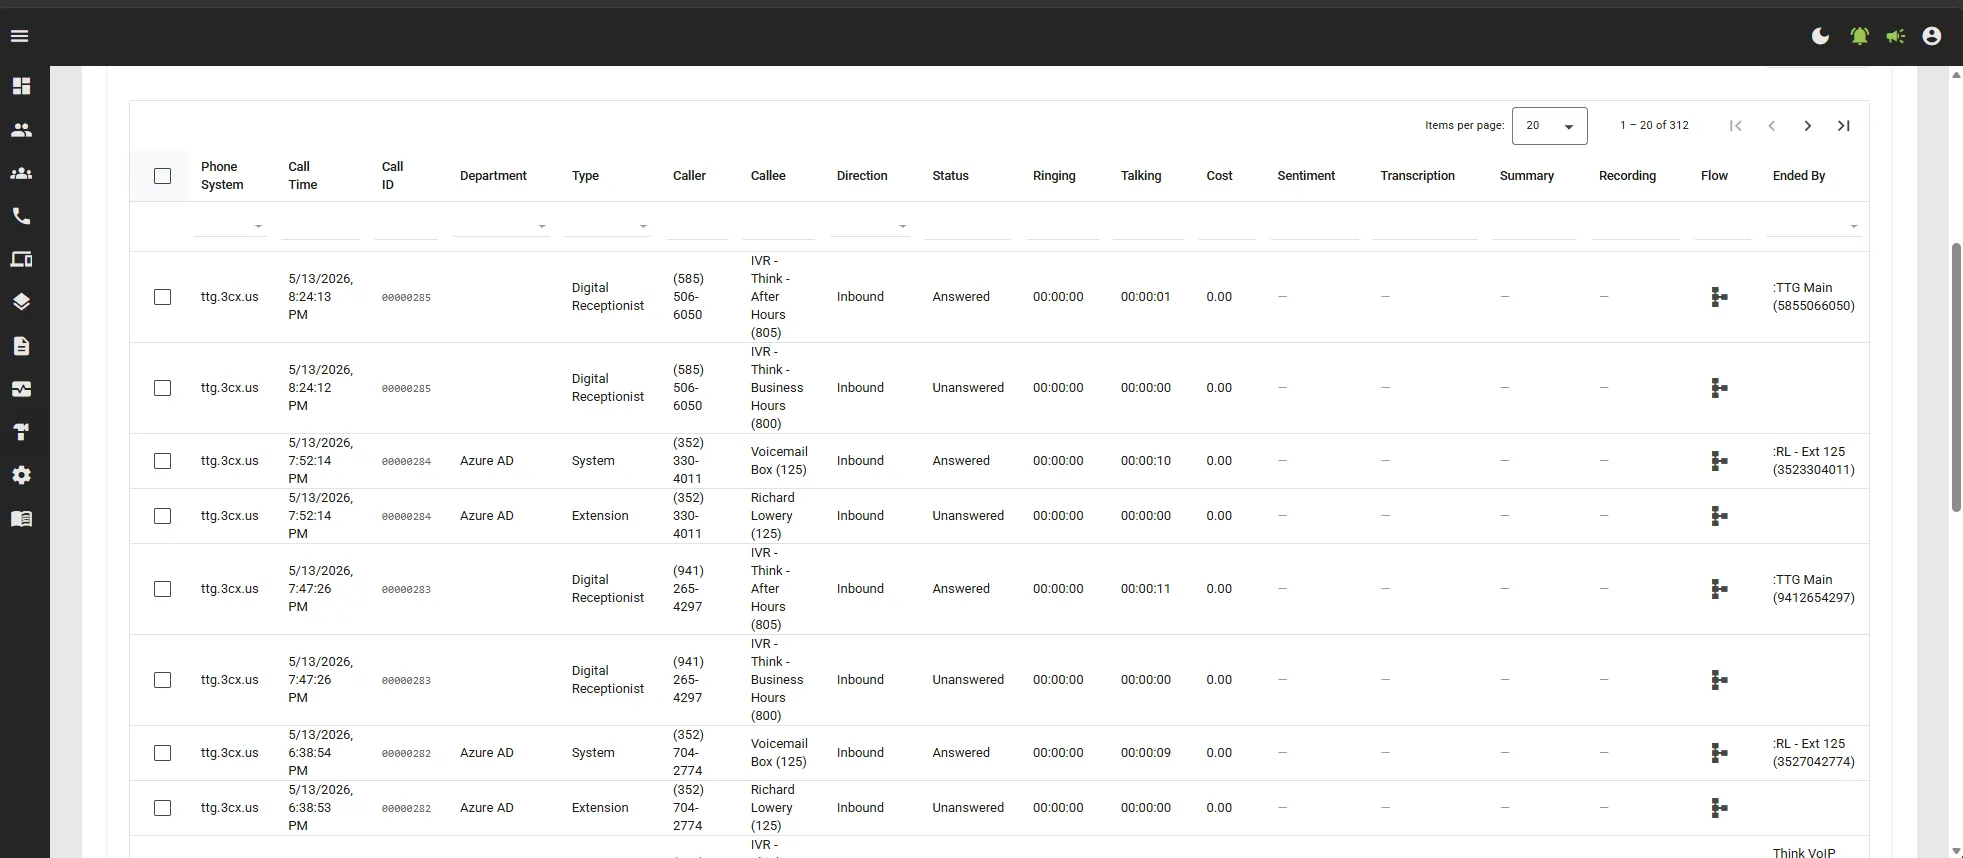Select the 8:24:13 PM call row checkbox
The width and height of the screenshot is (1963, 858).
[163, 297]
